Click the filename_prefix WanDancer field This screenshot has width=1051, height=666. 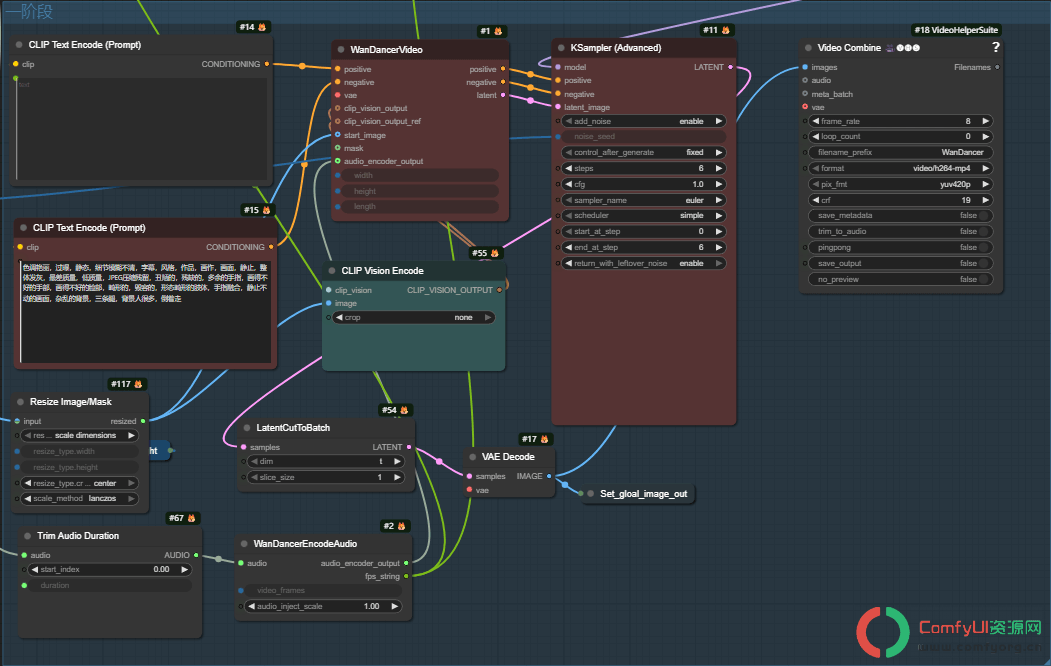pos(901,152)
